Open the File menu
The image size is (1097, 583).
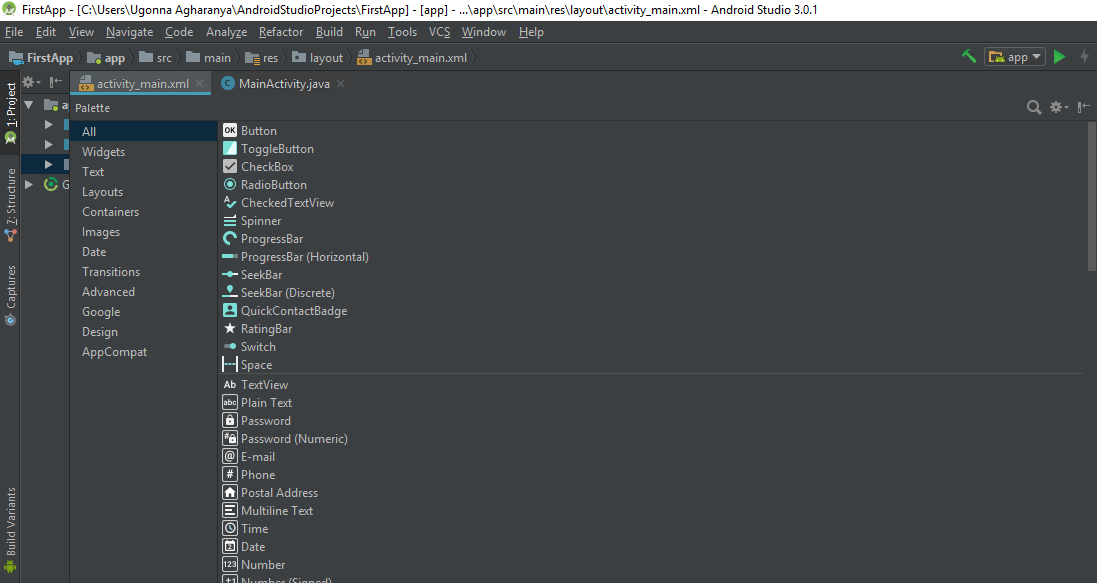point(14,32)
